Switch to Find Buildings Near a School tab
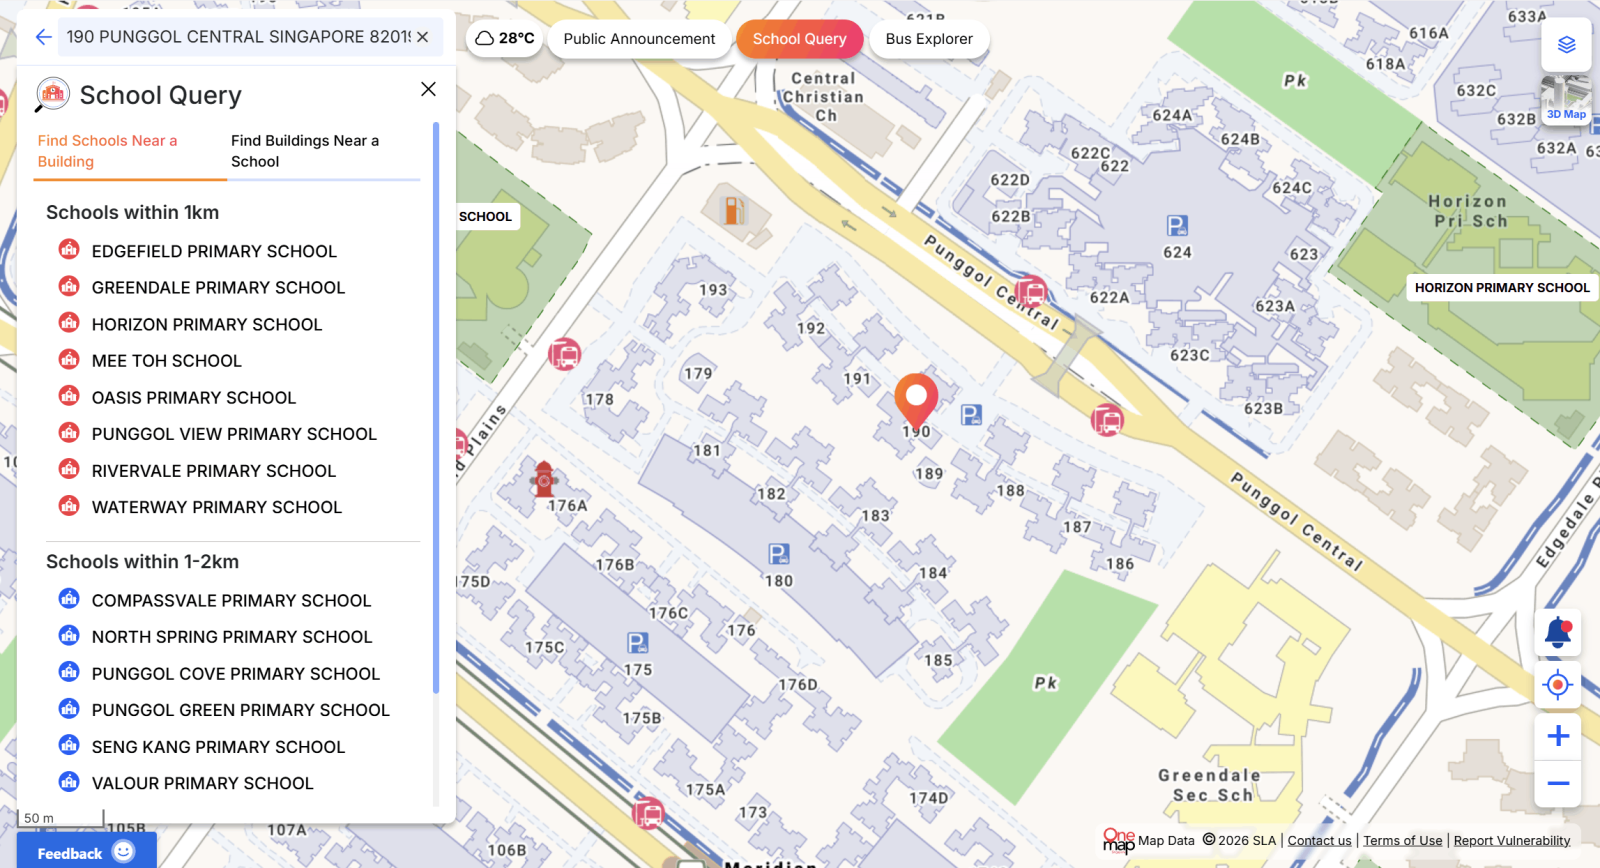The width and height of the screenshot is (1600, 868). coord(322,151)
